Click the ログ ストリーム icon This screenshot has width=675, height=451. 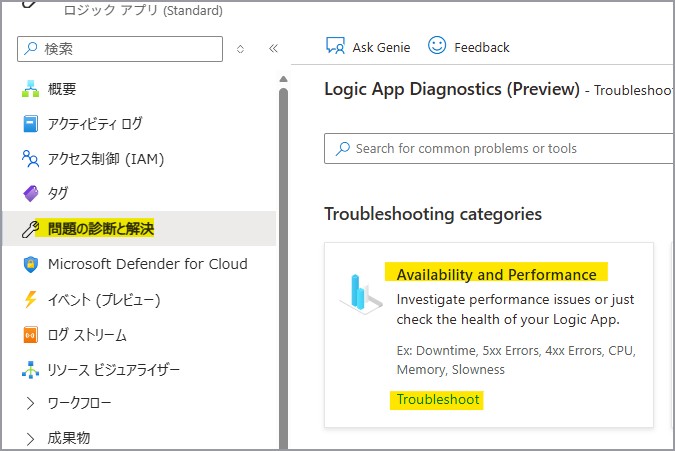click(30, 335)
